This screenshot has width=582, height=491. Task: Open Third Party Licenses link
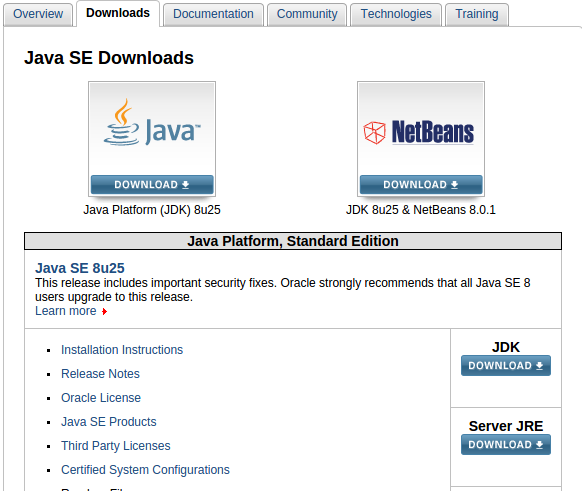coord(116,446)
